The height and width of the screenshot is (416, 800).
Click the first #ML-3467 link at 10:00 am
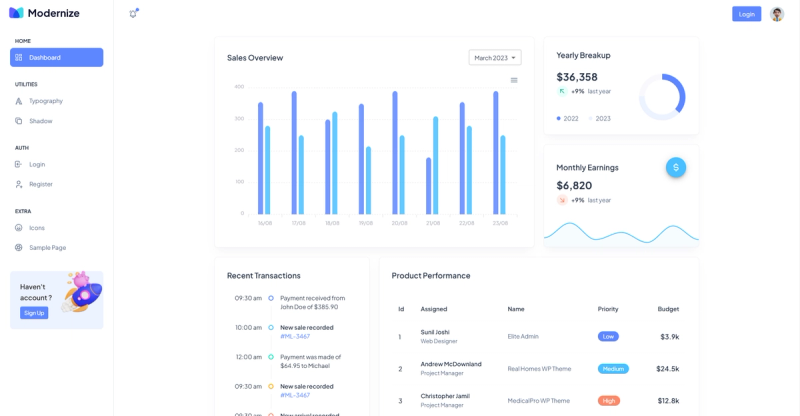(295, 336)
